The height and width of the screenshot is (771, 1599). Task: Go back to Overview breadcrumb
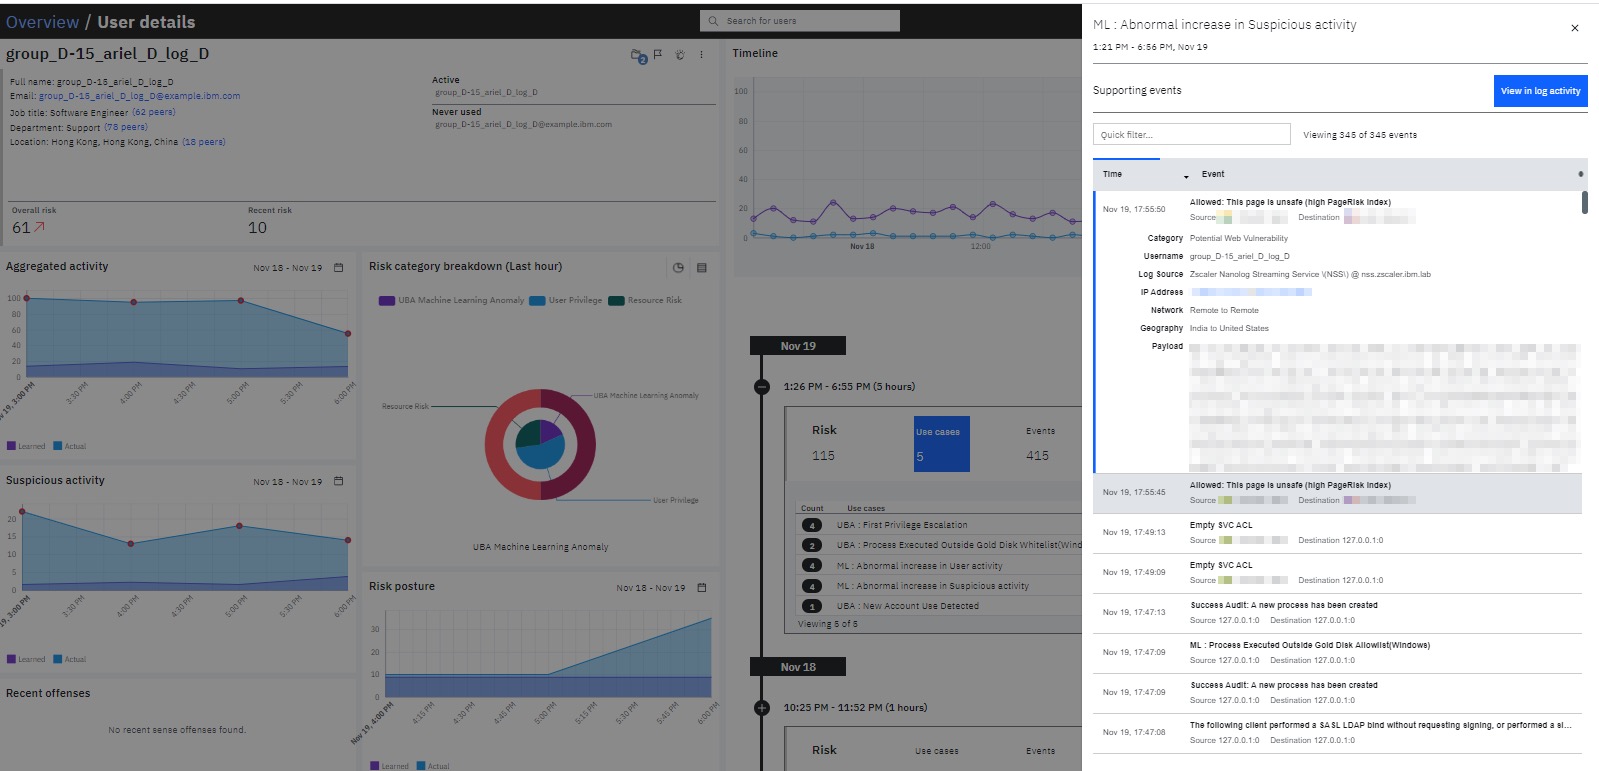pos(42,22)
